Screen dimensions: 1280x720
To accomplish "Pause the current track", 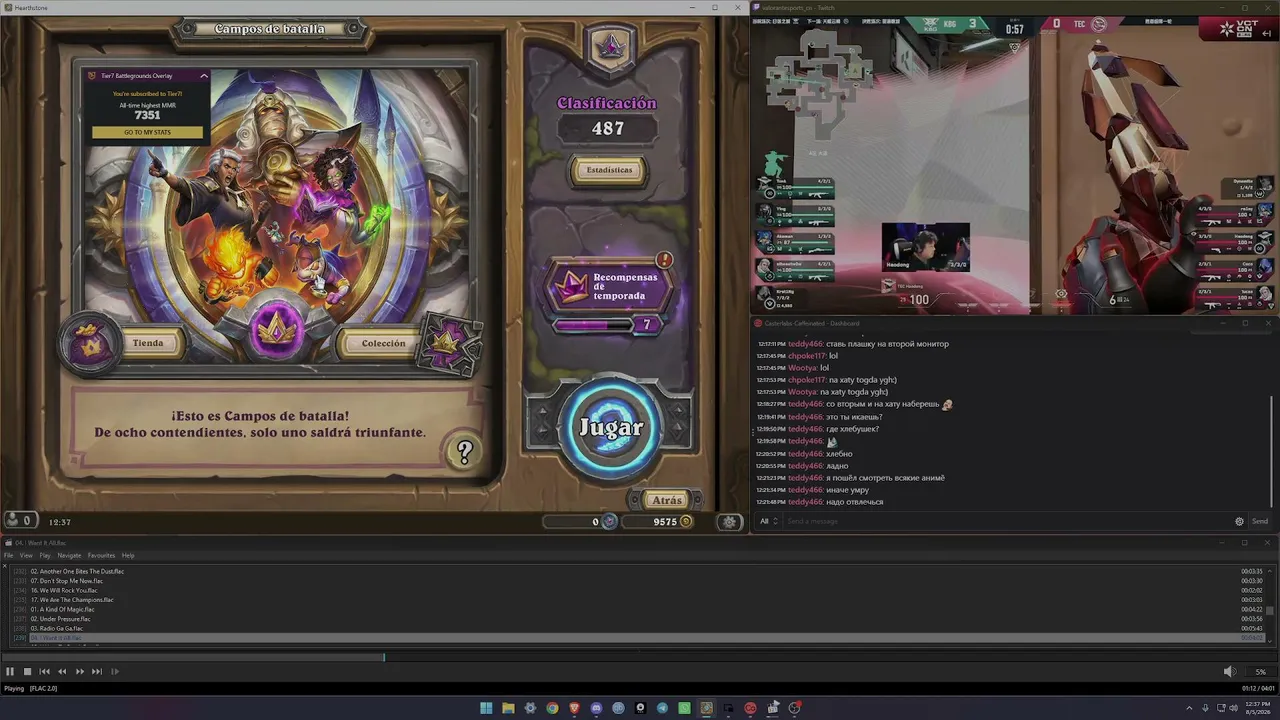I will [x=10, y=672].
